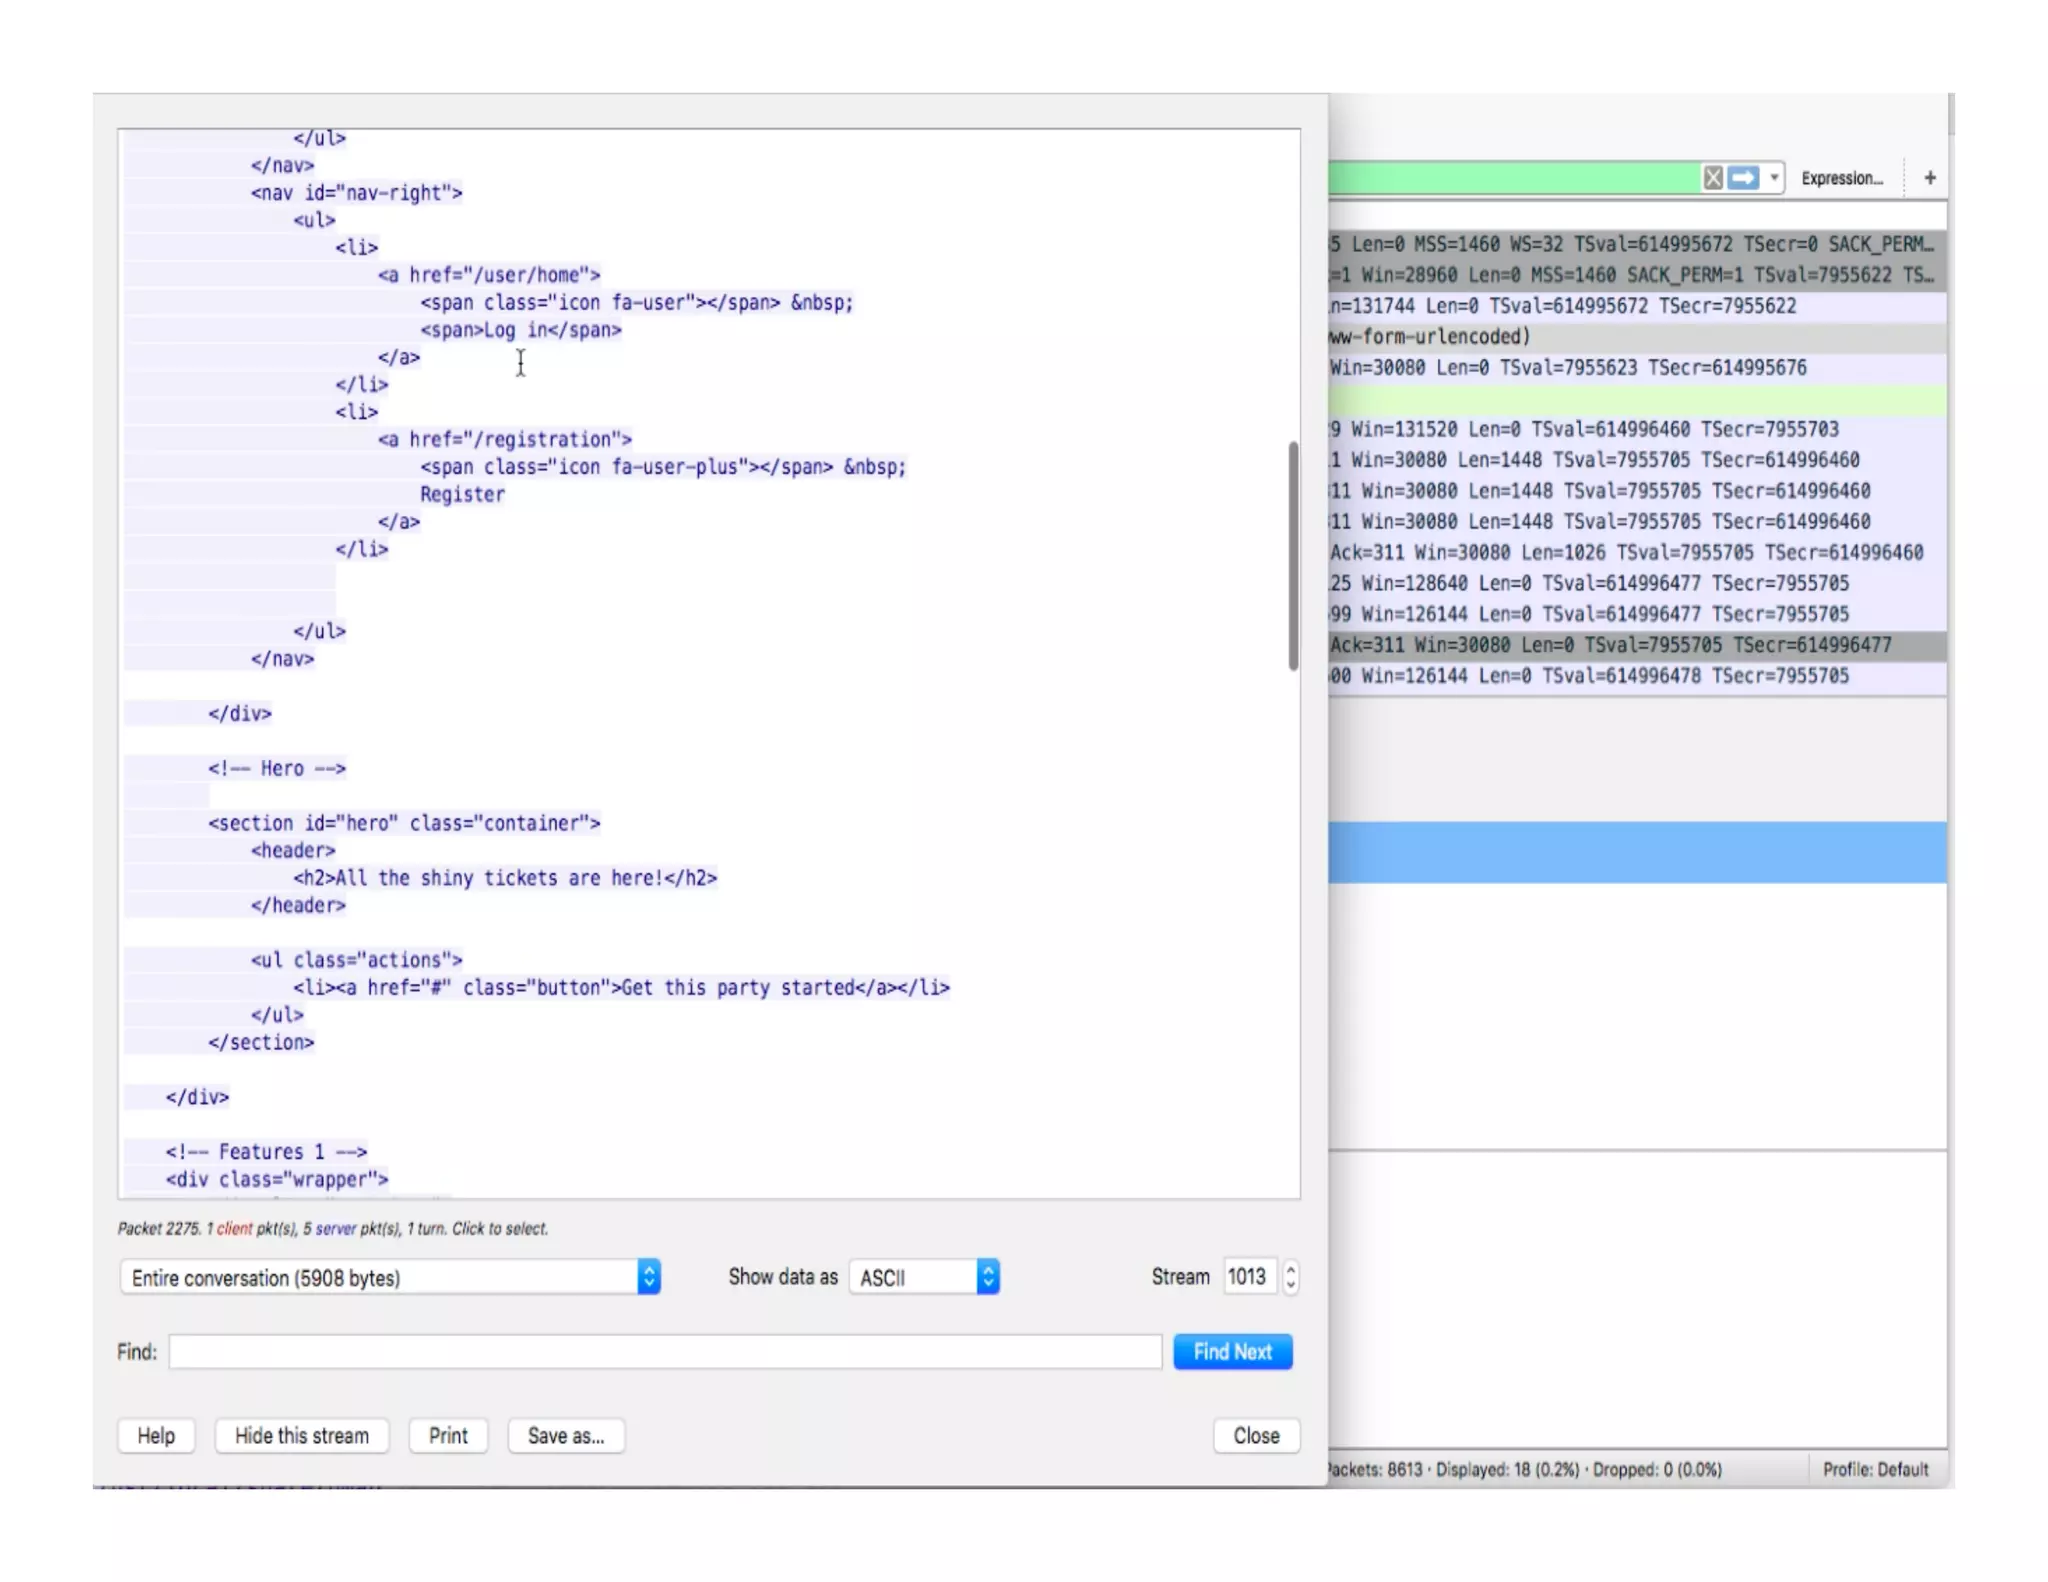Add filter button with plus icon
The height and width of the screenshot is (1582, 2048).
click(x=1929, y=178)
